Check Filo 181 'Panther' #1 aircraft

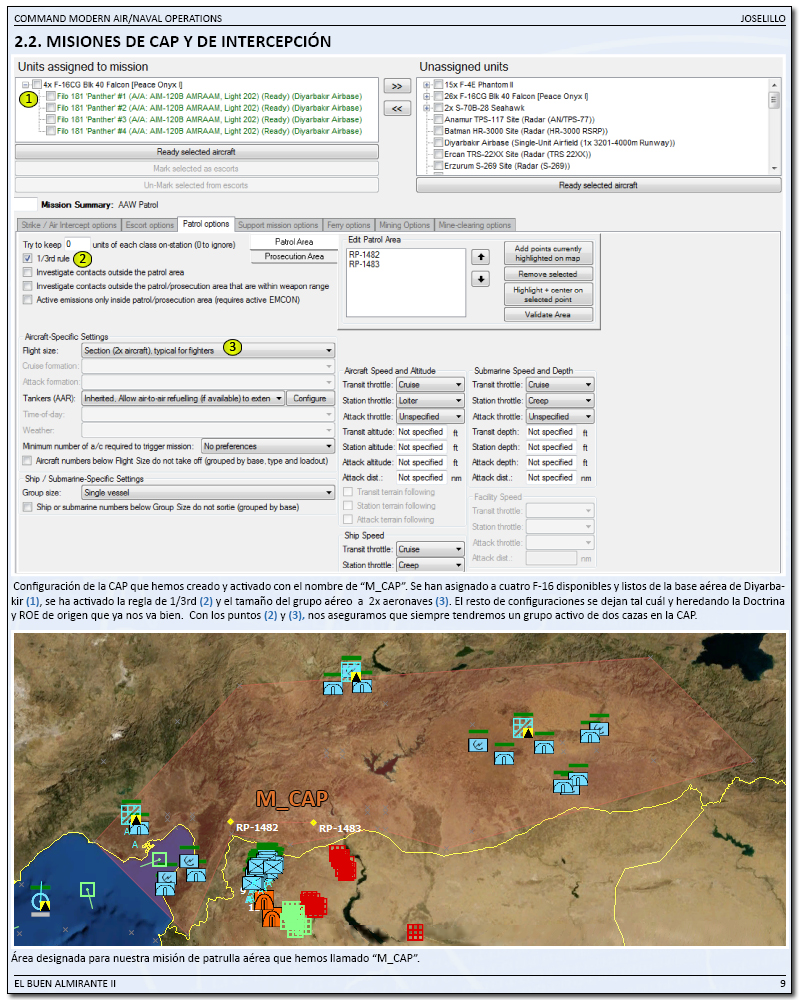pos(50,96)
